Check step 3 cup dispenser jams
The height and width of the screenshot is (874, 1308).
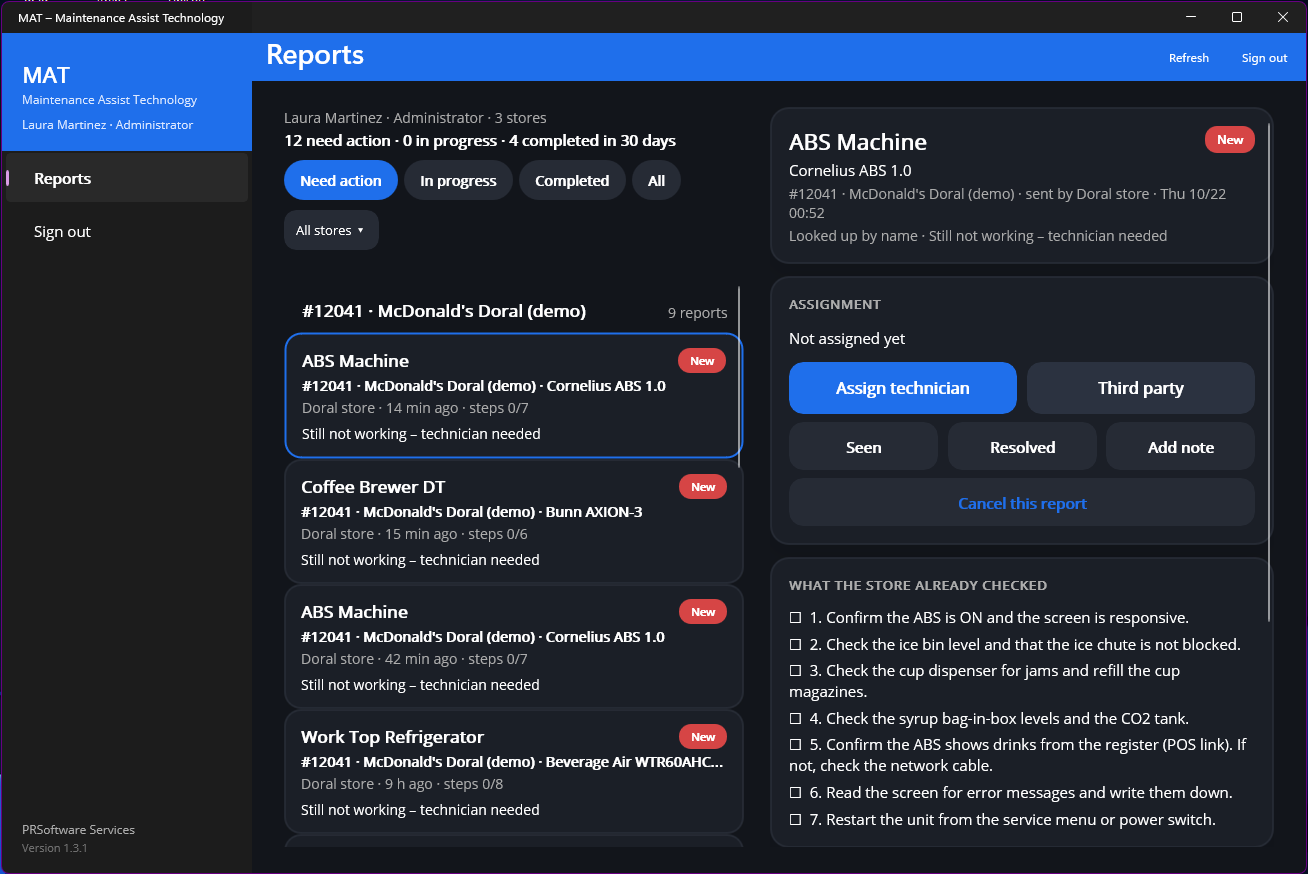tap(796, 671)
